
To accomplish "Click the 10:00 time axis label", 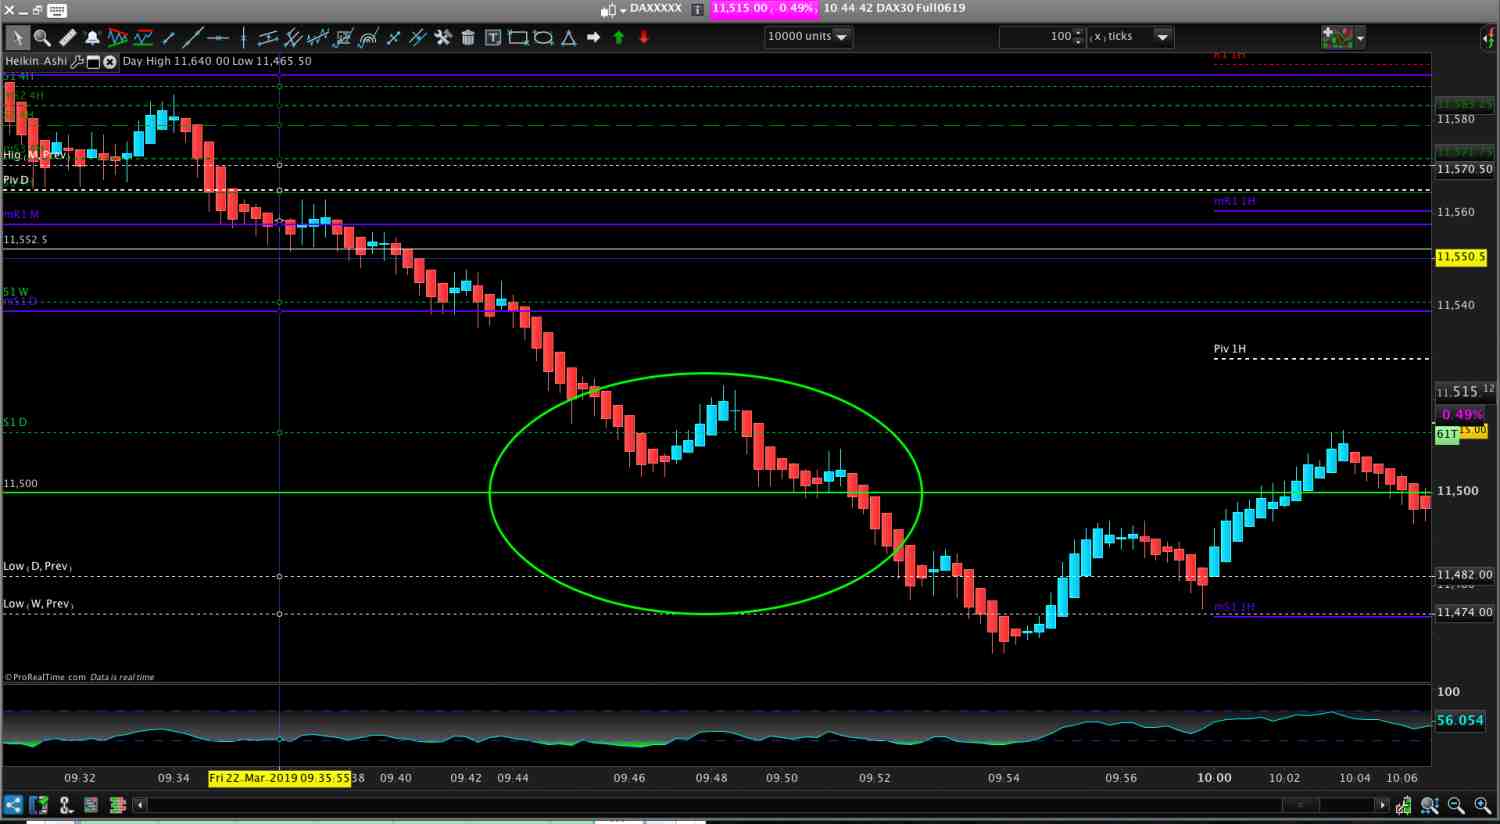I will tap(1214, 778).
